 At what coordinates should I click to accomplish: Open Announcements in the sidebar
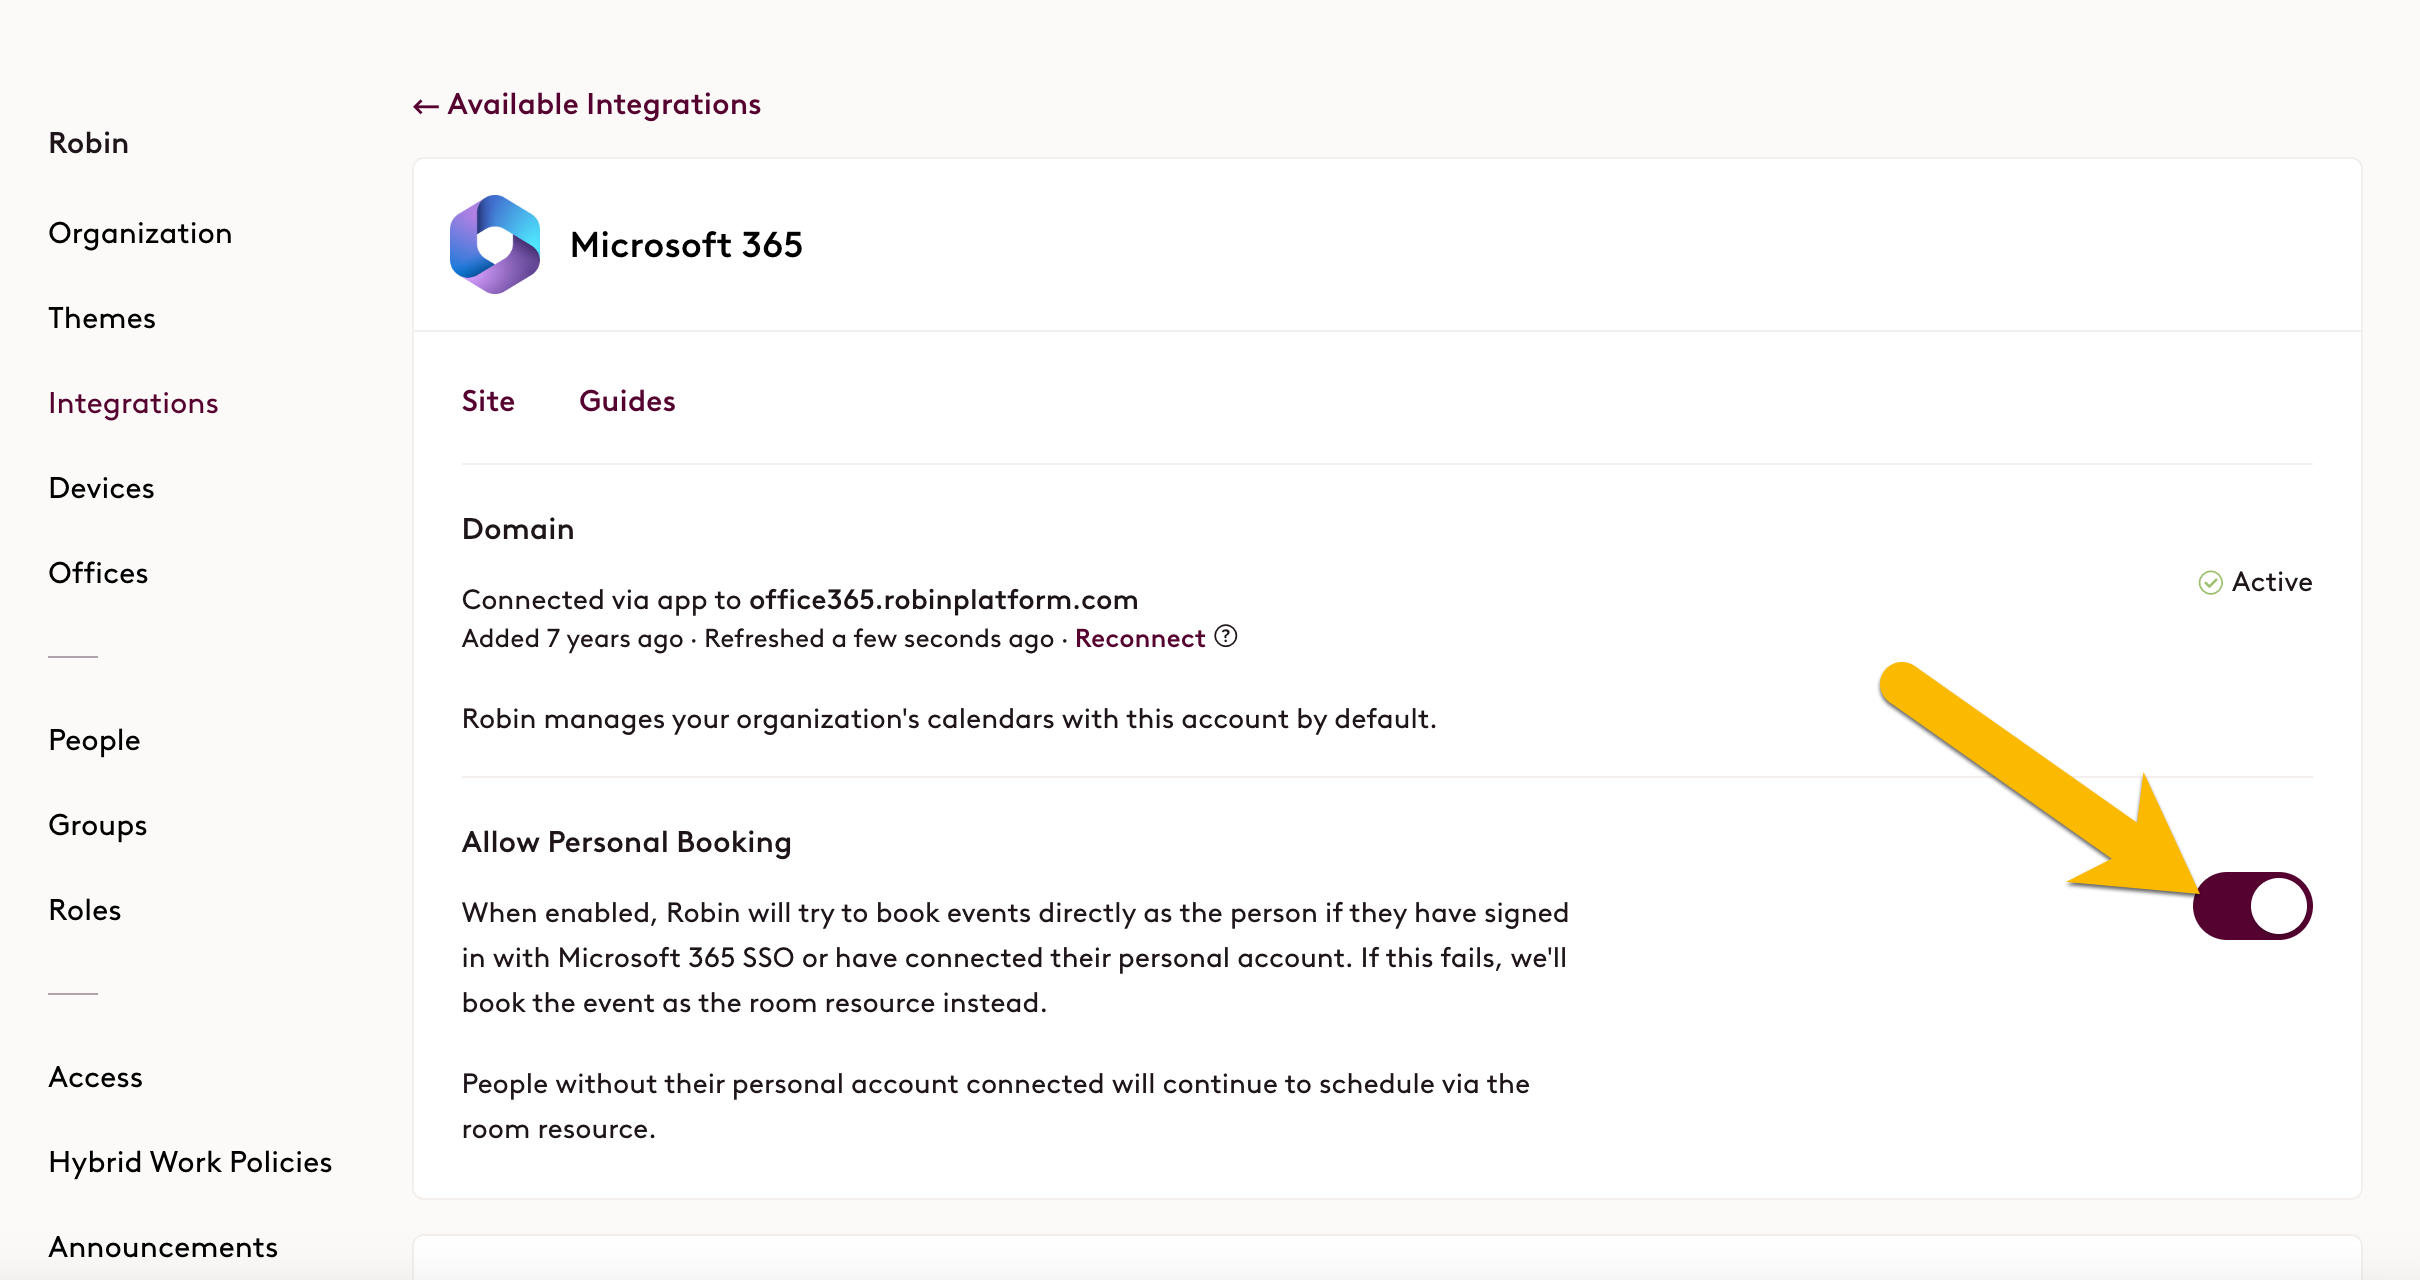(163, 1247)
